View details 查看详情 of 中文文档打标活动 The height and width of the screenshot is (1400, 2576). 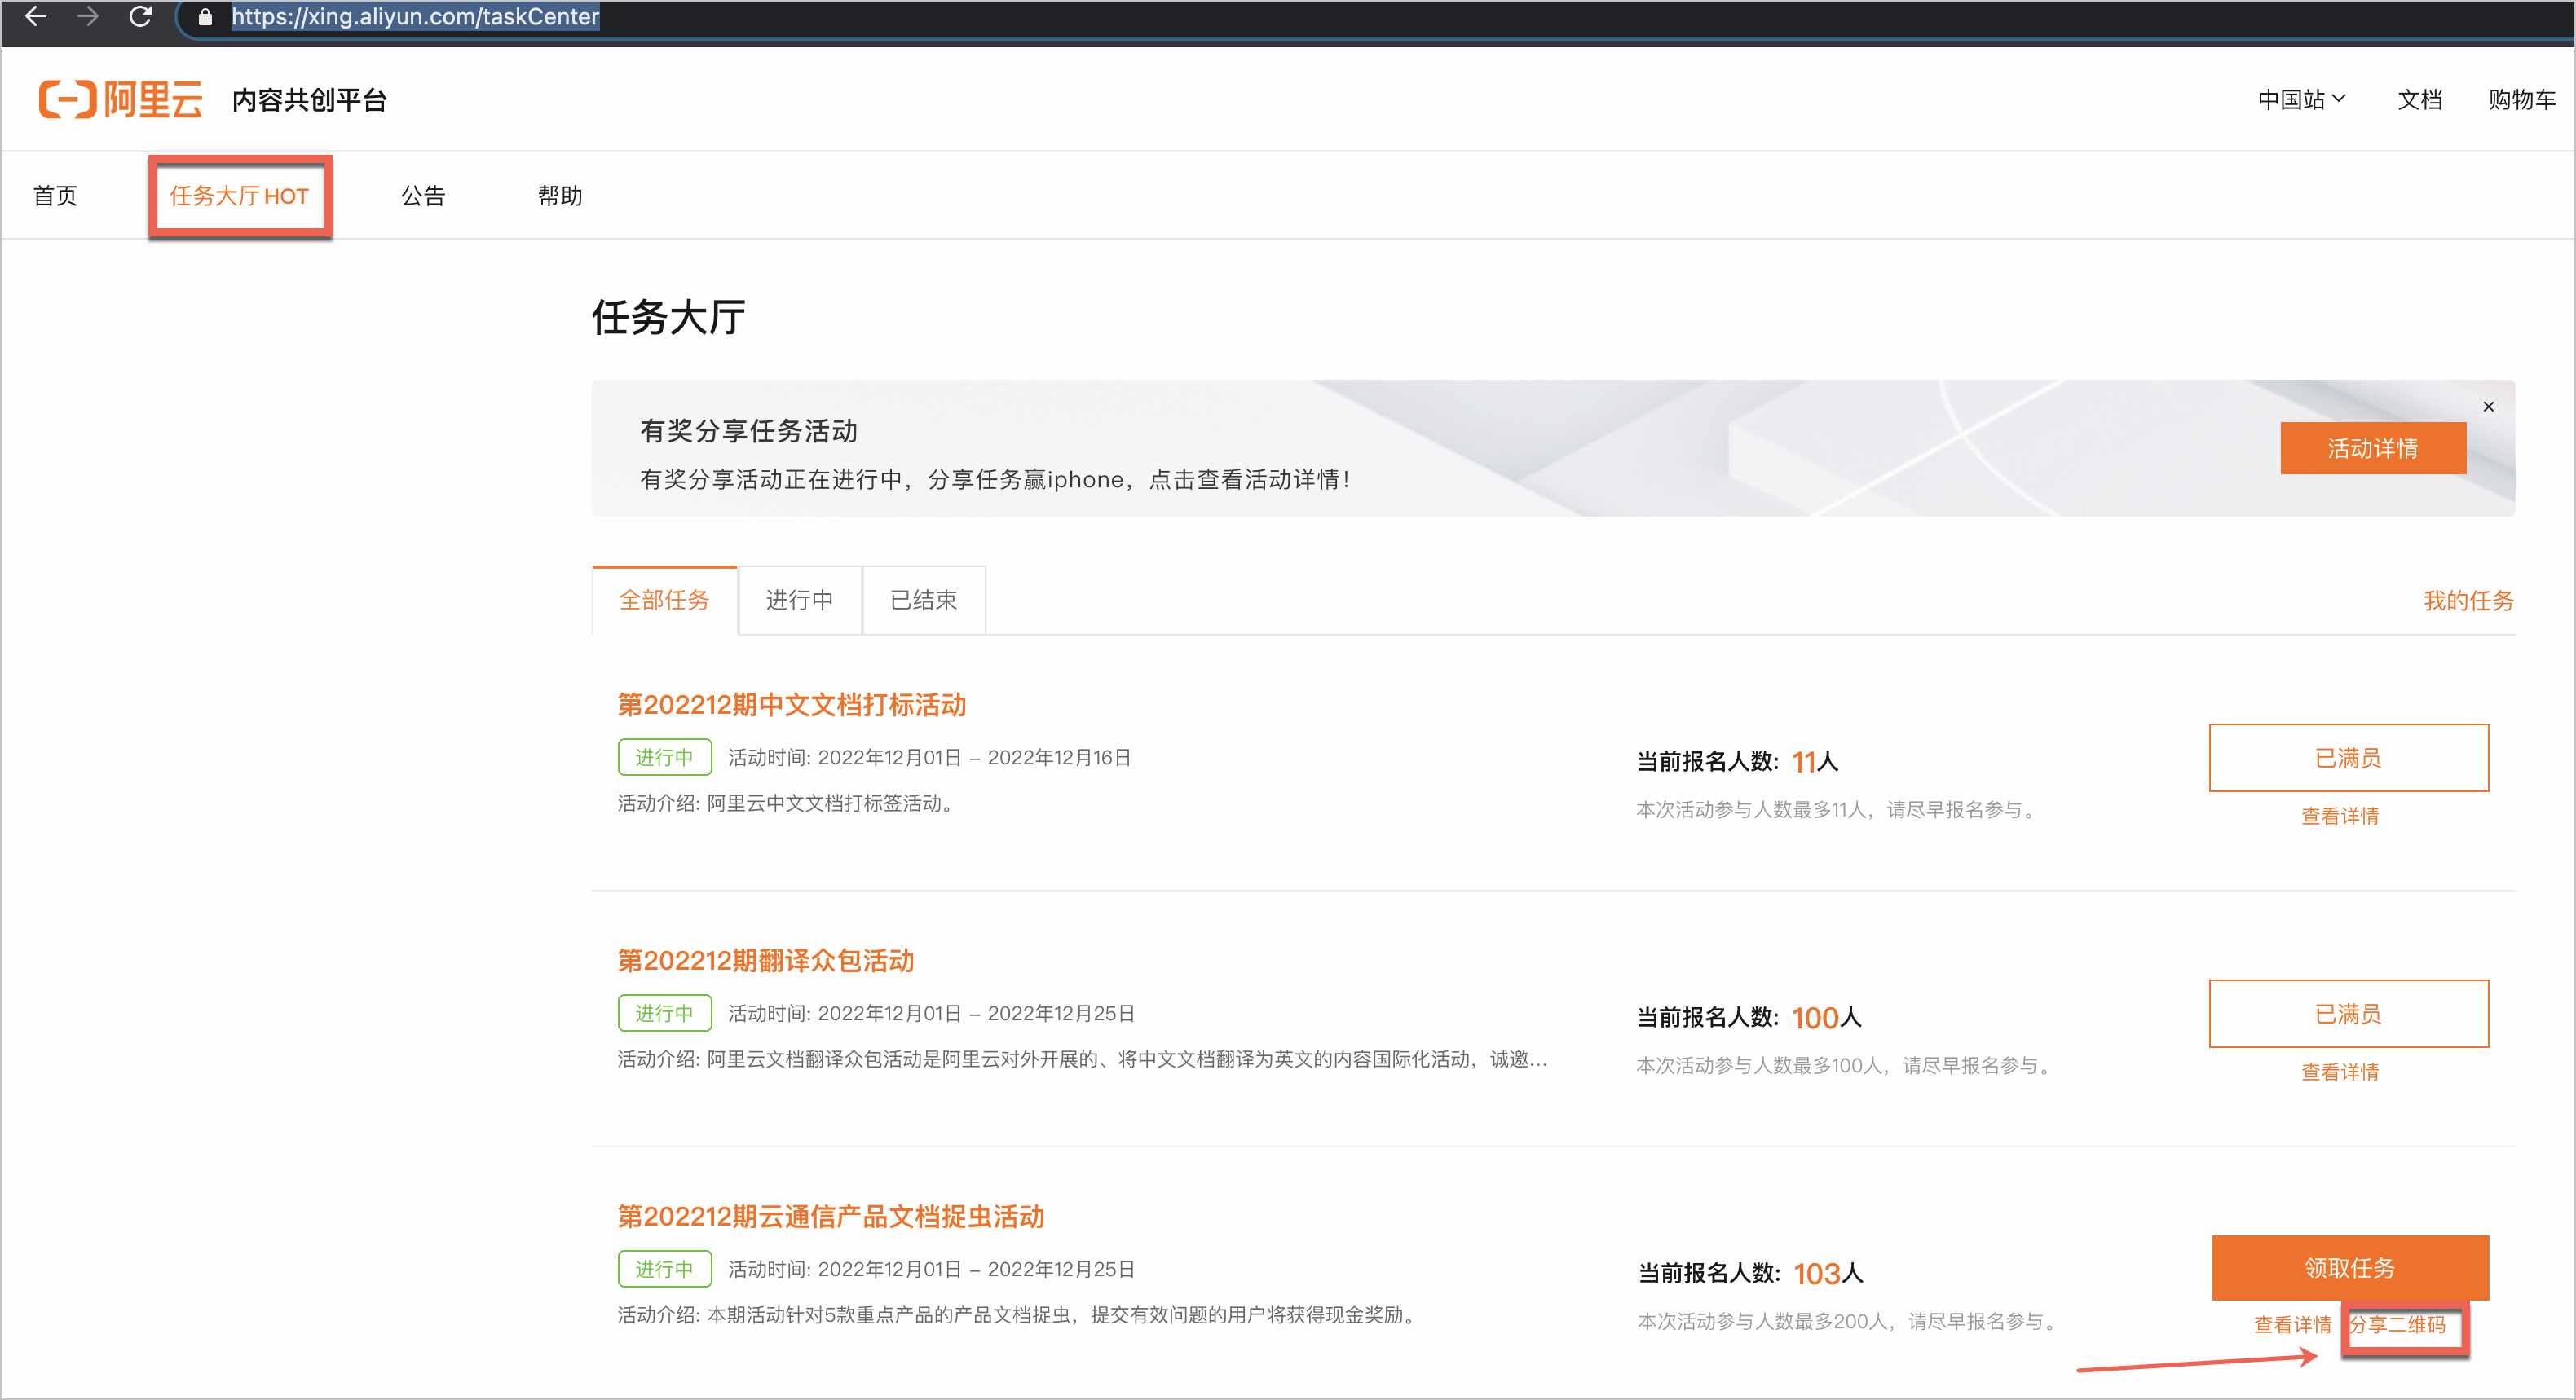click(x=2339, y=816)
